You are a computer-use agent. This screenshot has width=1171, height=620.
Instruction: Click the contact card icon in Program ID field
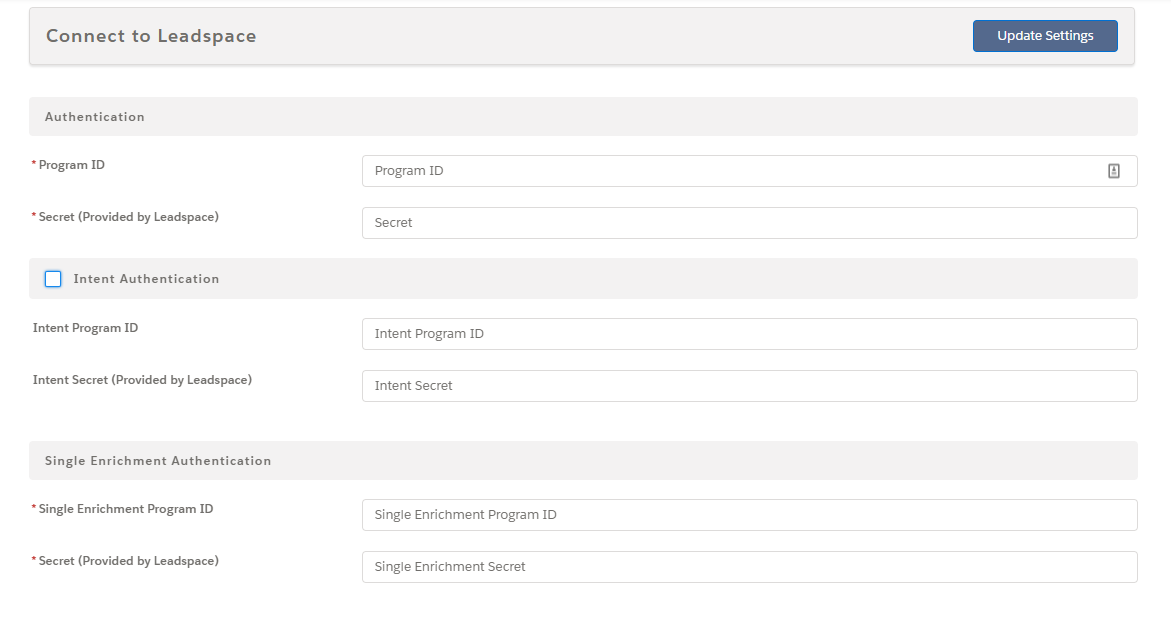1113,171
